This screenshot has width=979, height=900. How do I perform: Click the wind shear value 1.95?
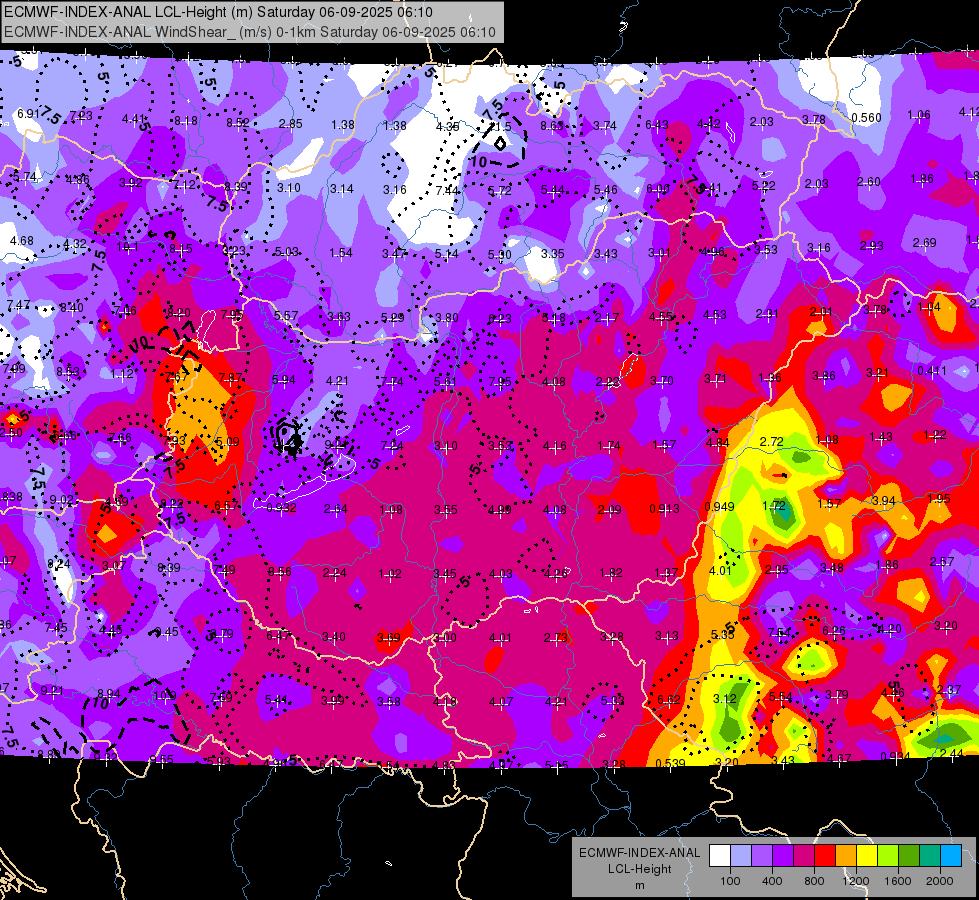pos(939,498)
